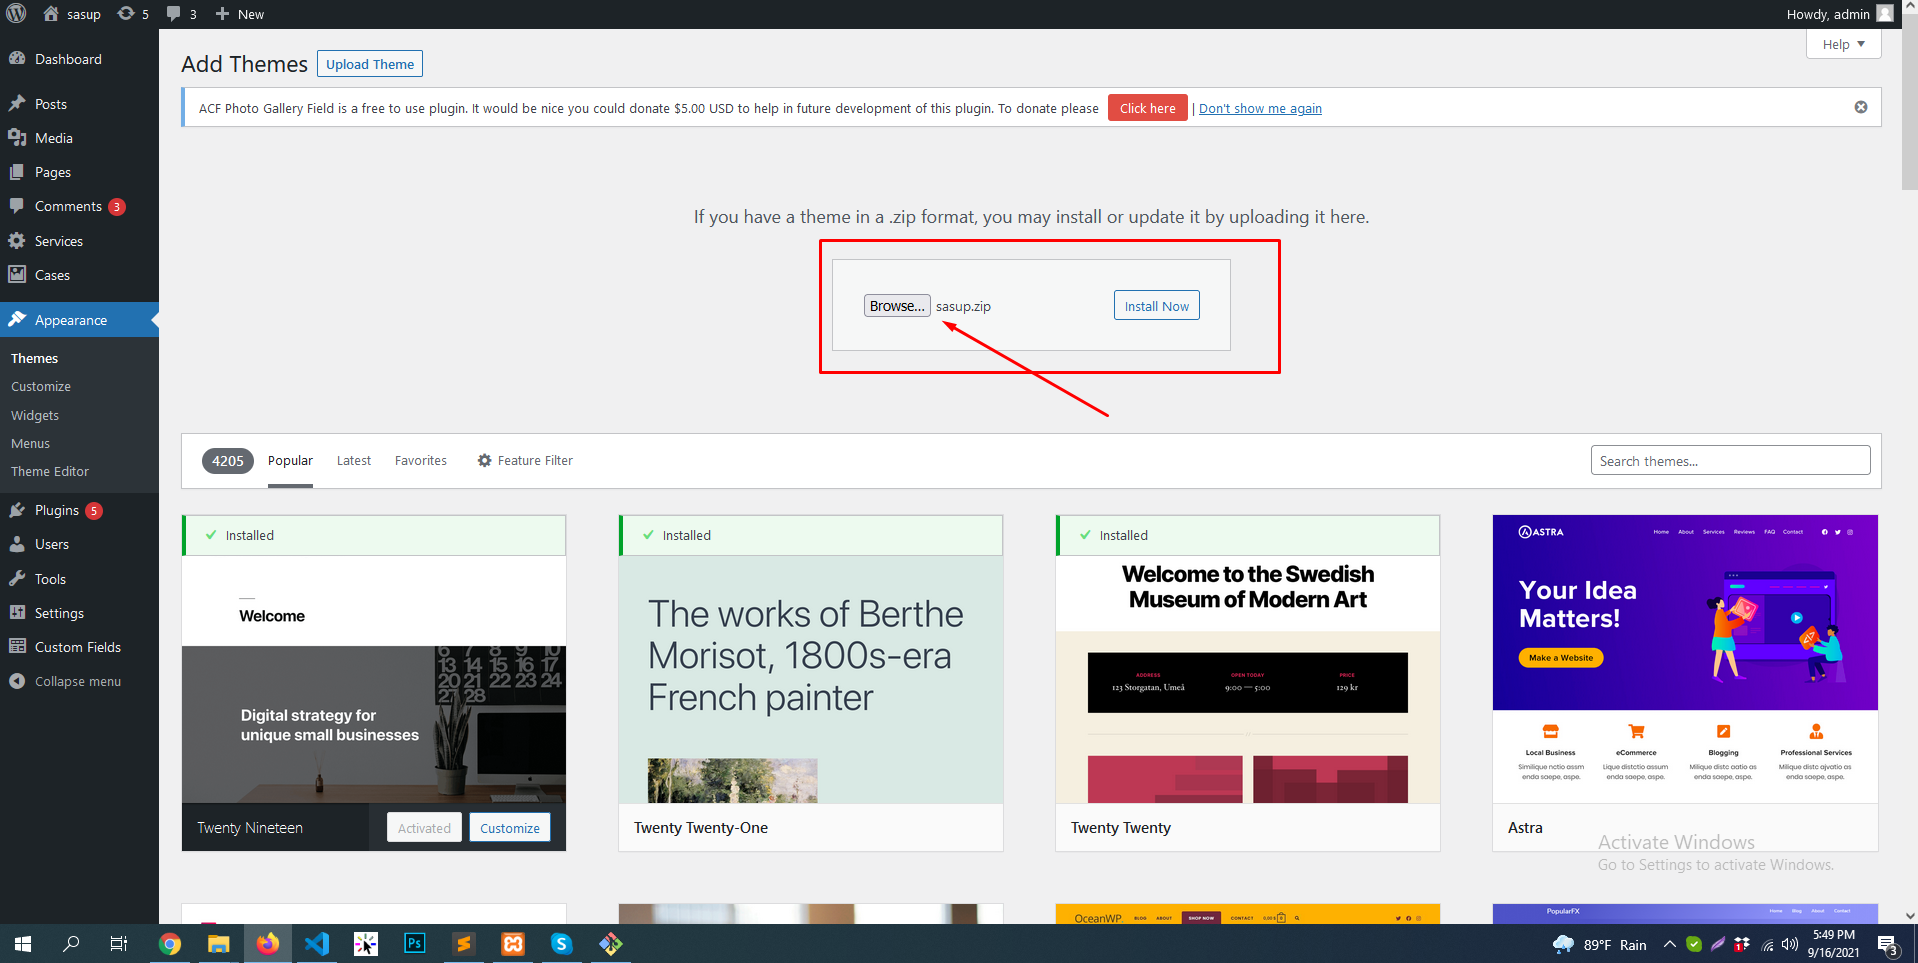The image size is (1918, 963).
Task: Open the Themes submenu item
Action: pos(35,358)
